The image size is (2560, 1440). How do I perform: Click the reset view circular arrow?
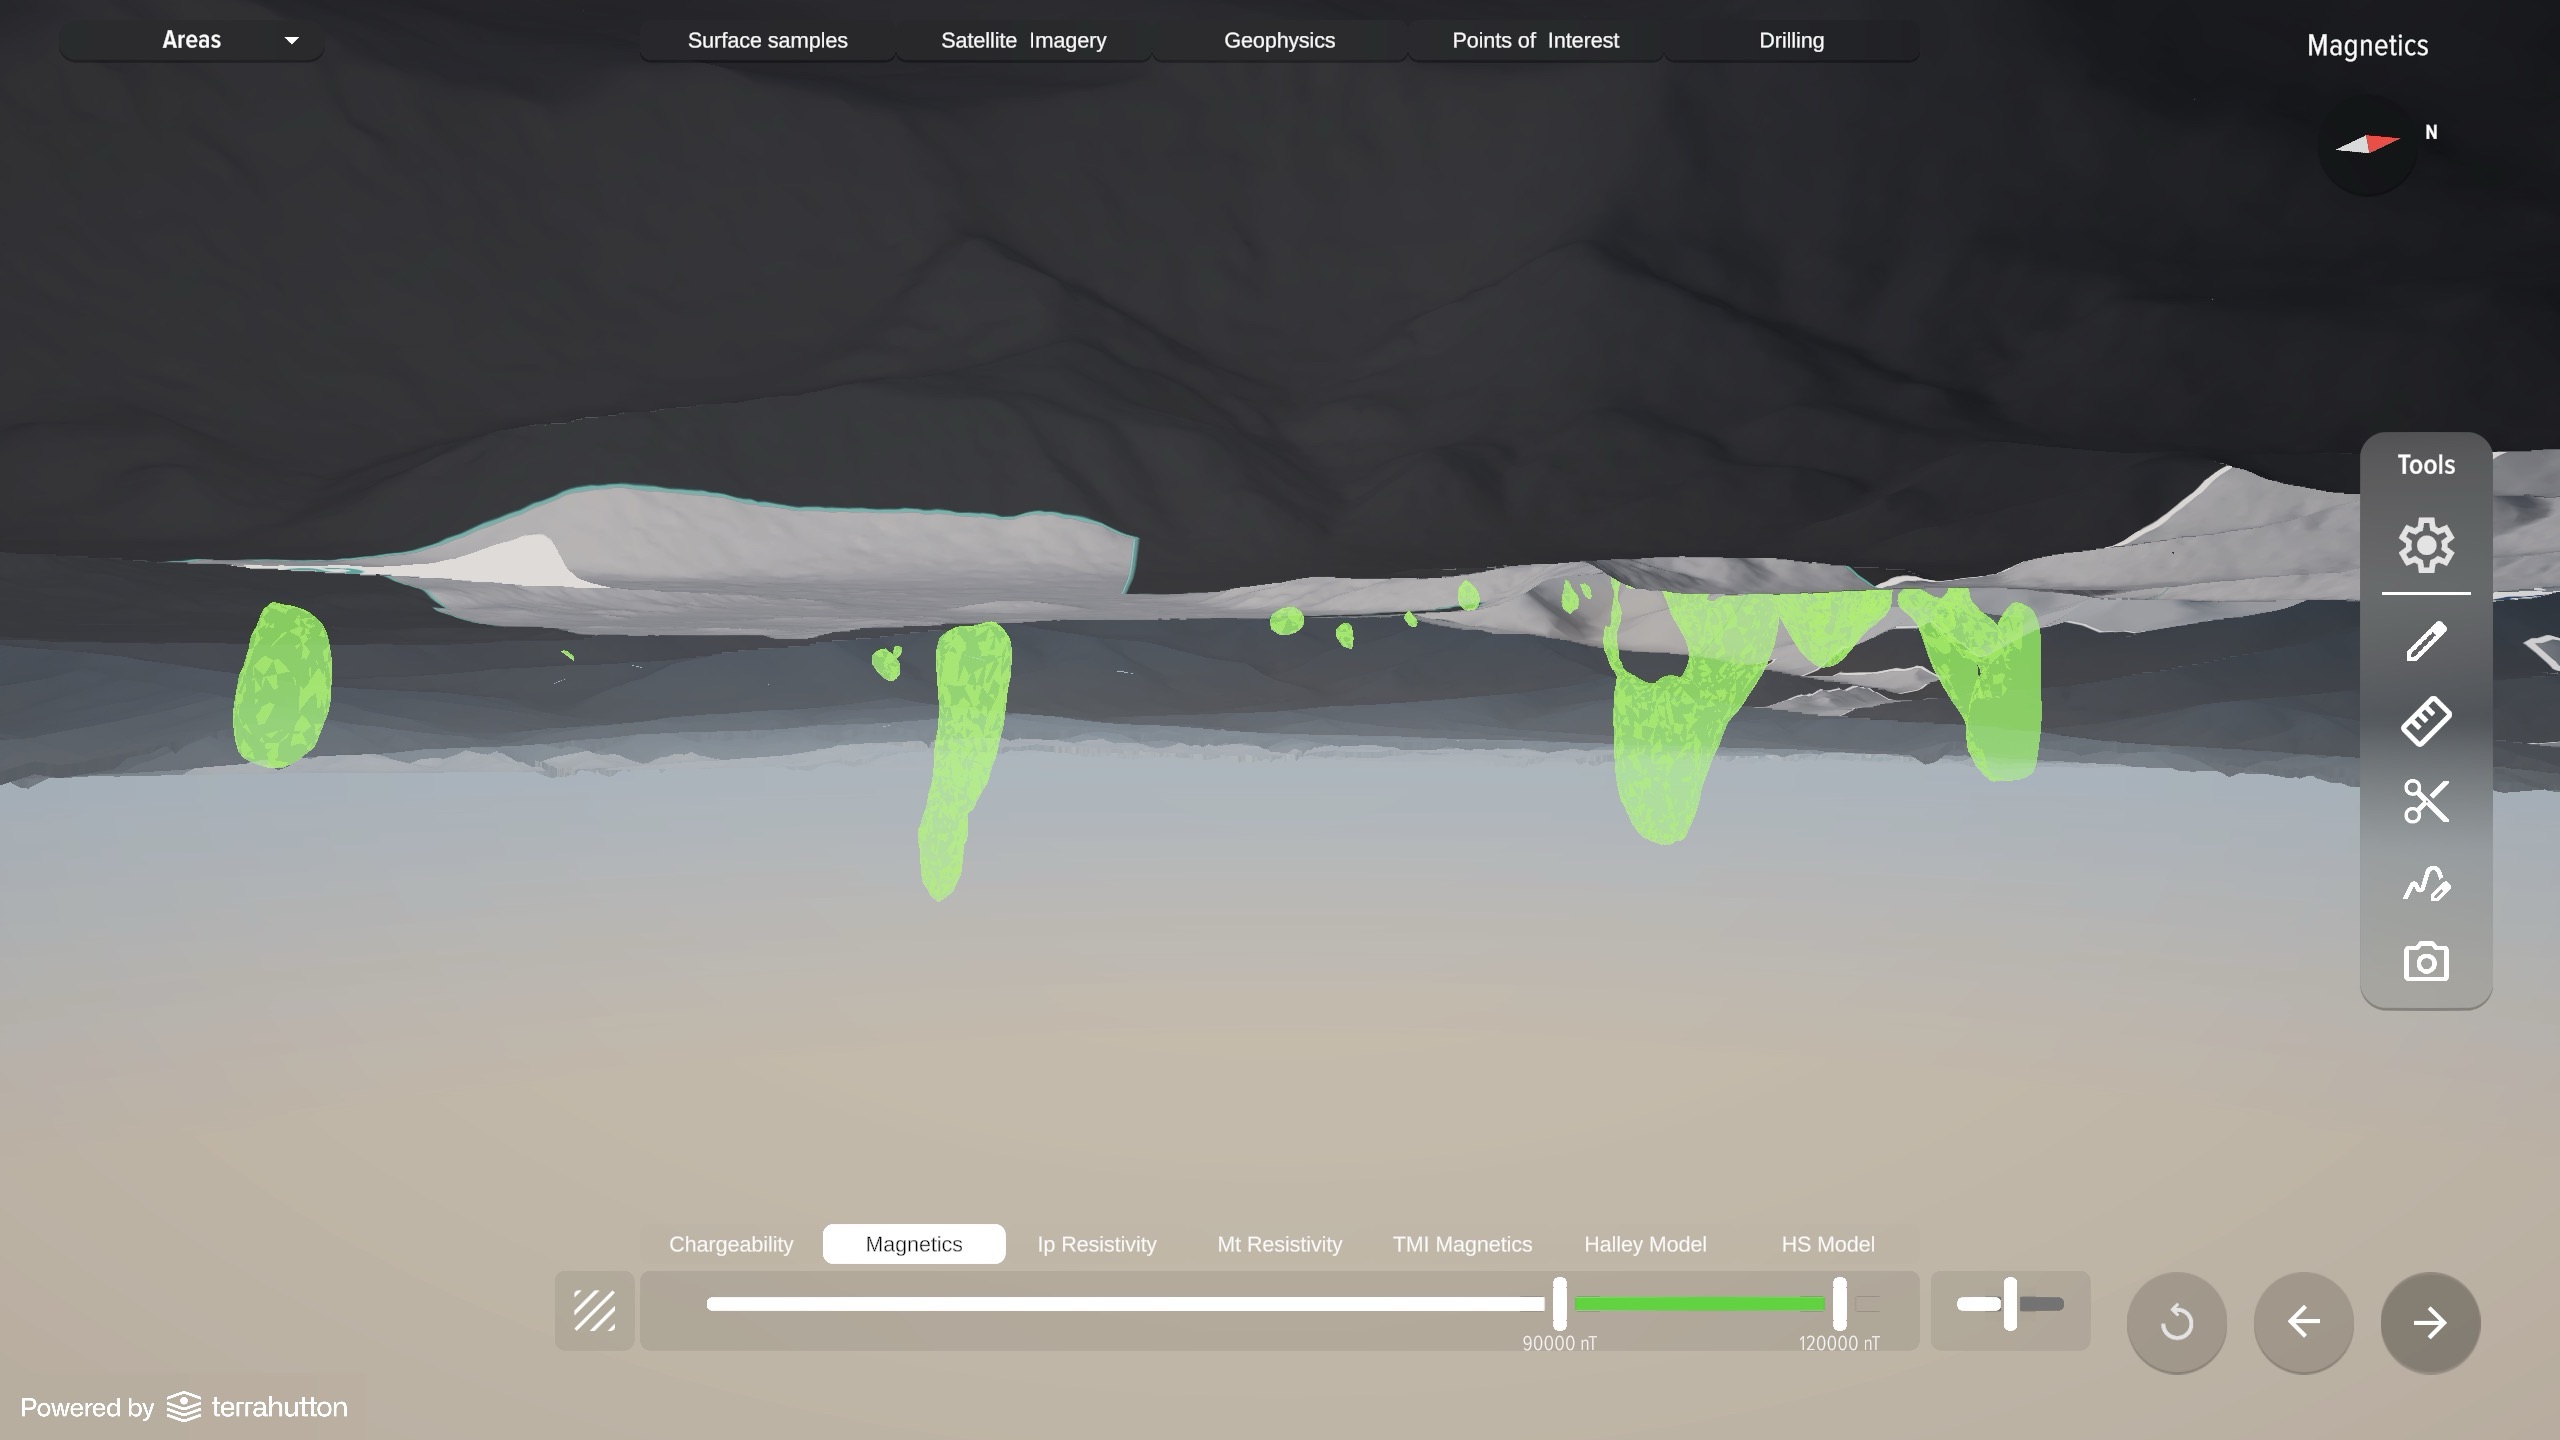[2176, 1322]
